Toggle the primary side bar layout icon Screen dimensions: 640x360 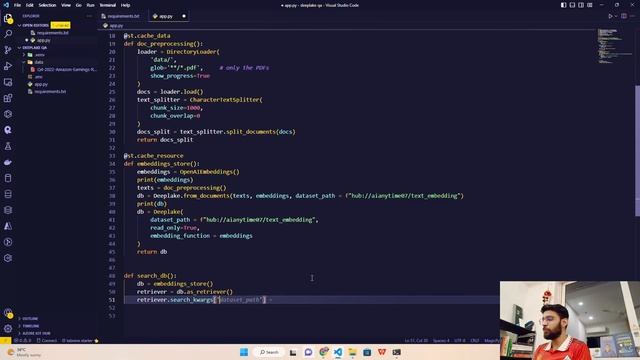(x=563, y=5)
